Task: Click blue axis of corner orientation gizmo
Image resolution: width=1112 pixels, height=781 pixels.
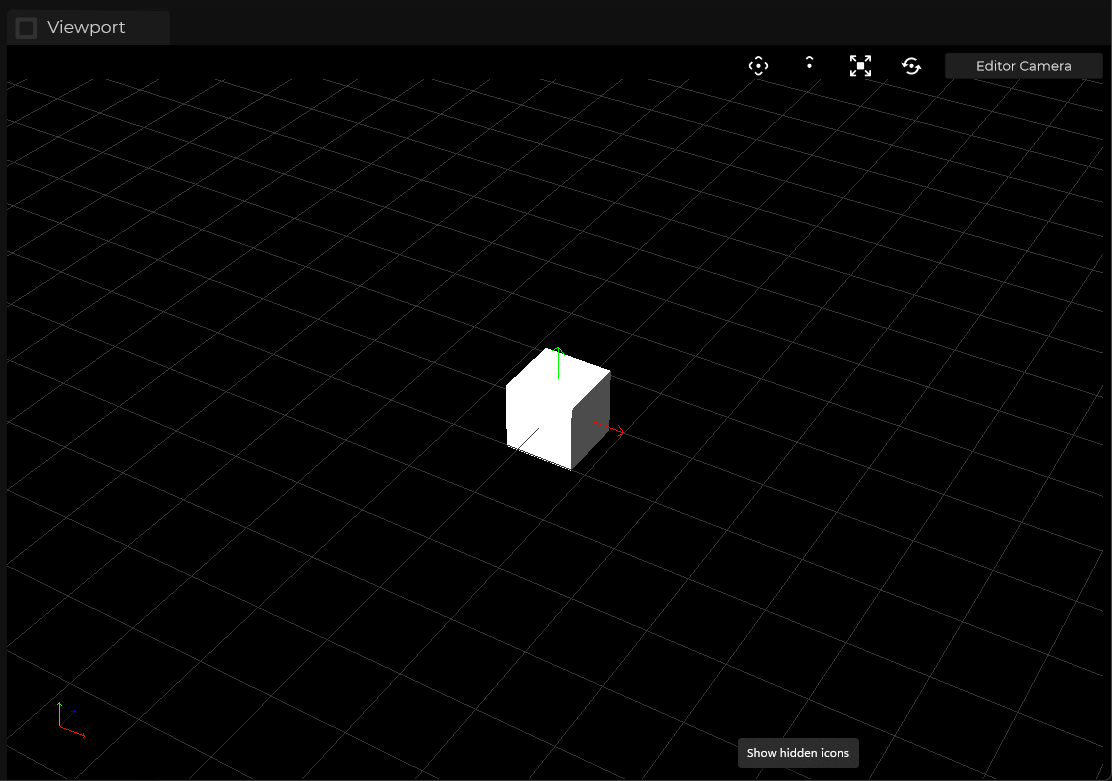Action: coord(68,717)
